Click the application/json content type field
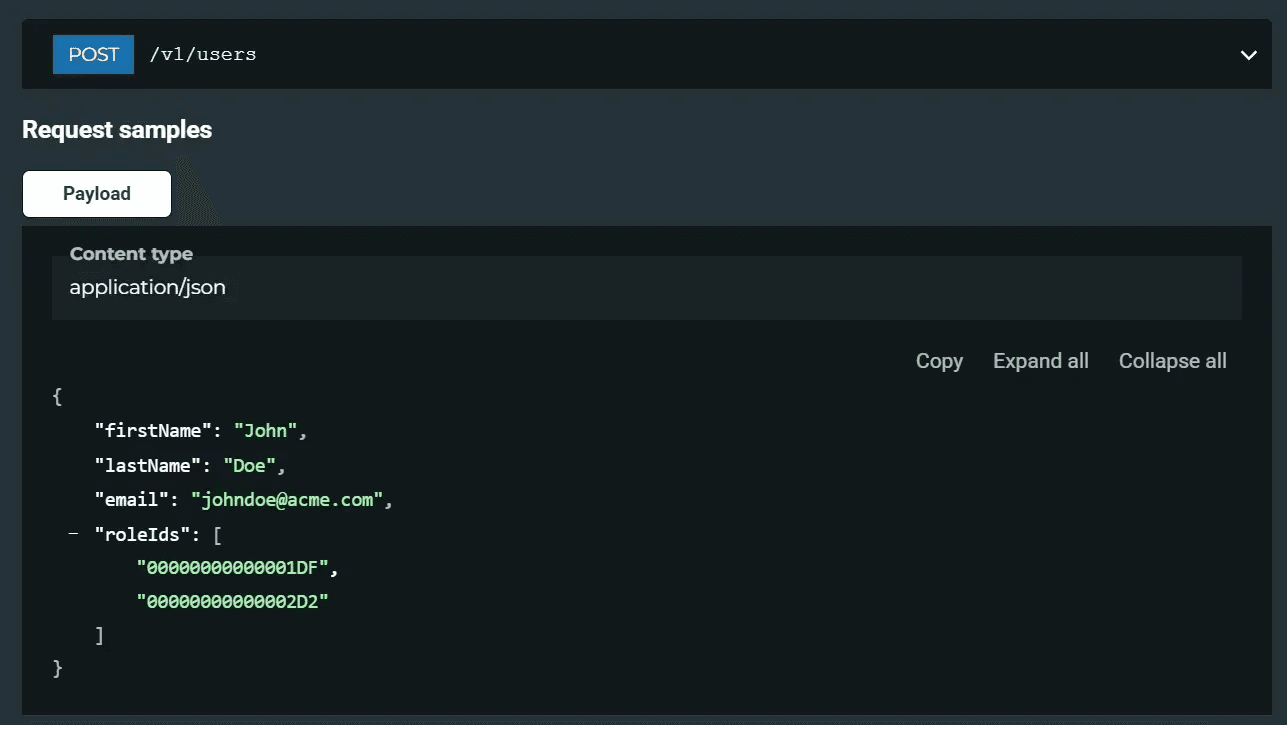The width and height of the screenshot is (1287, 731). (x=147, y=288)
